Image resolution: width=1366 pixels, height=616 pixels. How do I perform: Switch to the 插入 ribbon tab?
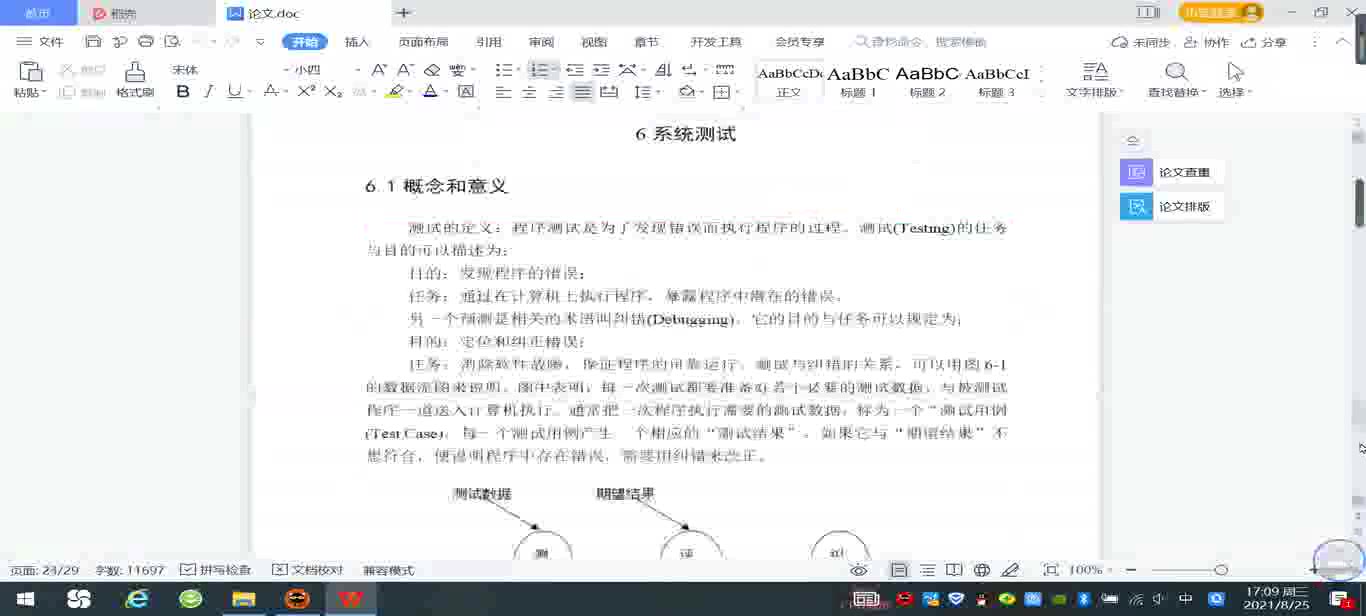coord(357,42)
